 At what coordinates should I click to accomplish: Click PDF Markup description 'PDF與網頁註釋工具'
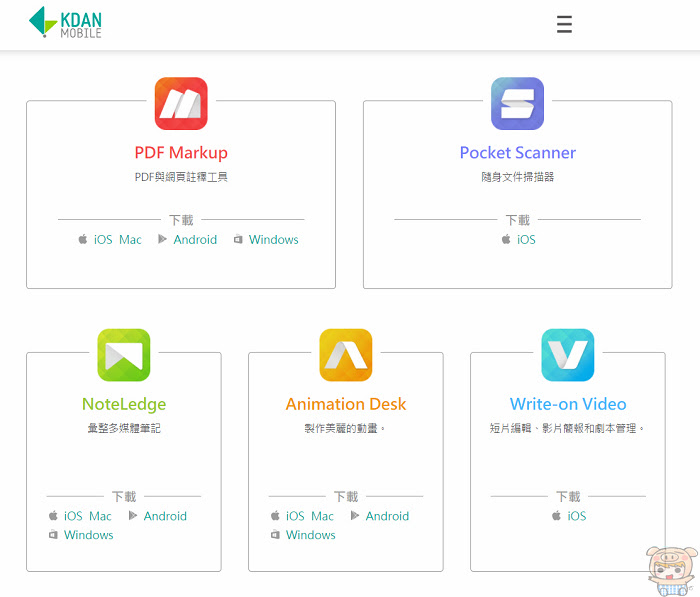[181, 177]
